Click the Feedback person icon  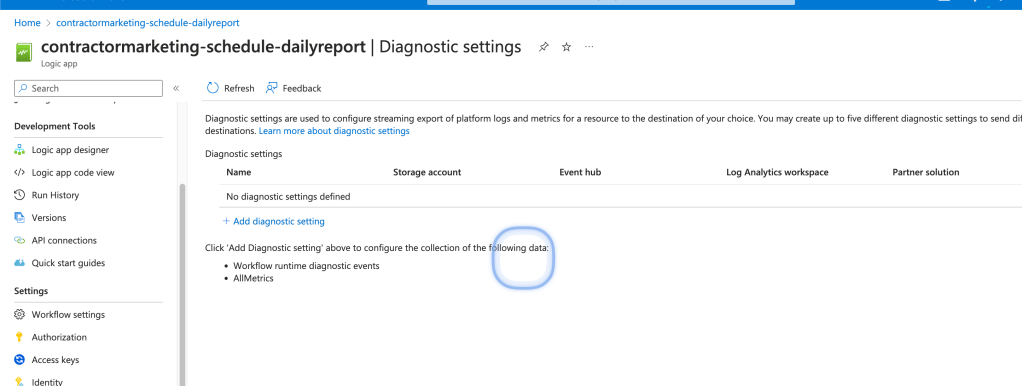(x=272, y=88)
